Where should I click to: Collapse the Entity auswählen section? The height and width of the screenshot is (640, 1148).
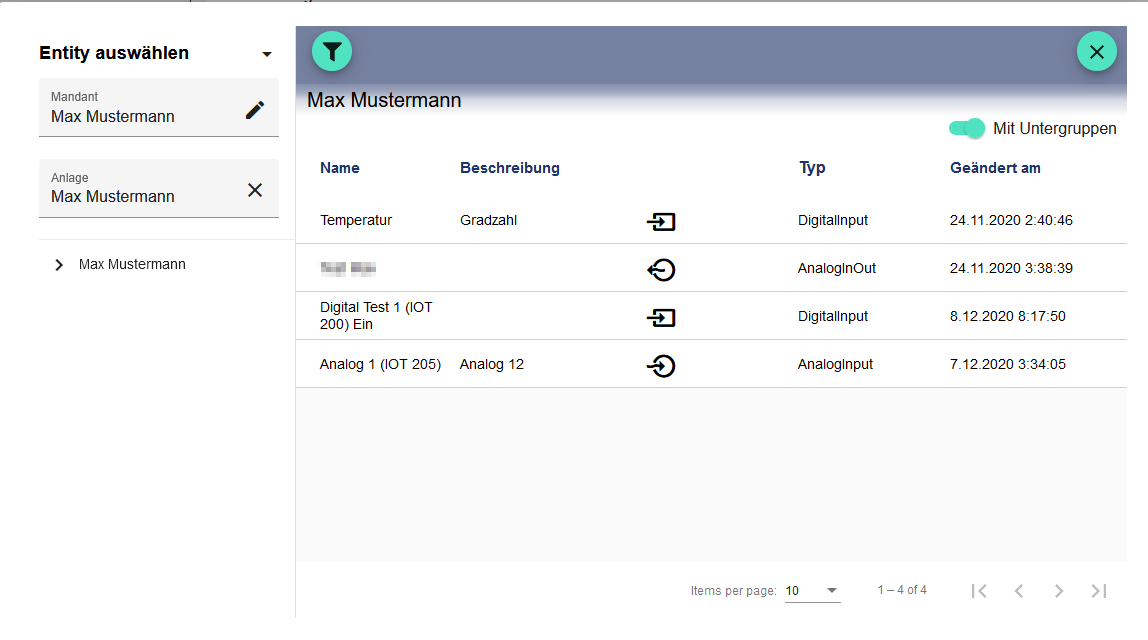pos(266,53)
